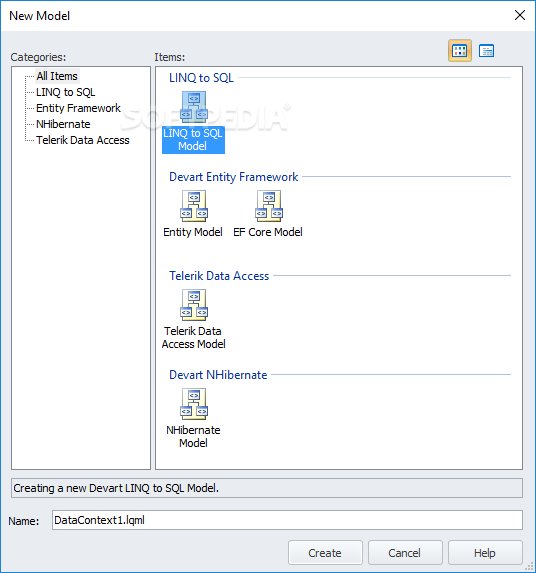Switch to large icons view

[x=460, y=50]
